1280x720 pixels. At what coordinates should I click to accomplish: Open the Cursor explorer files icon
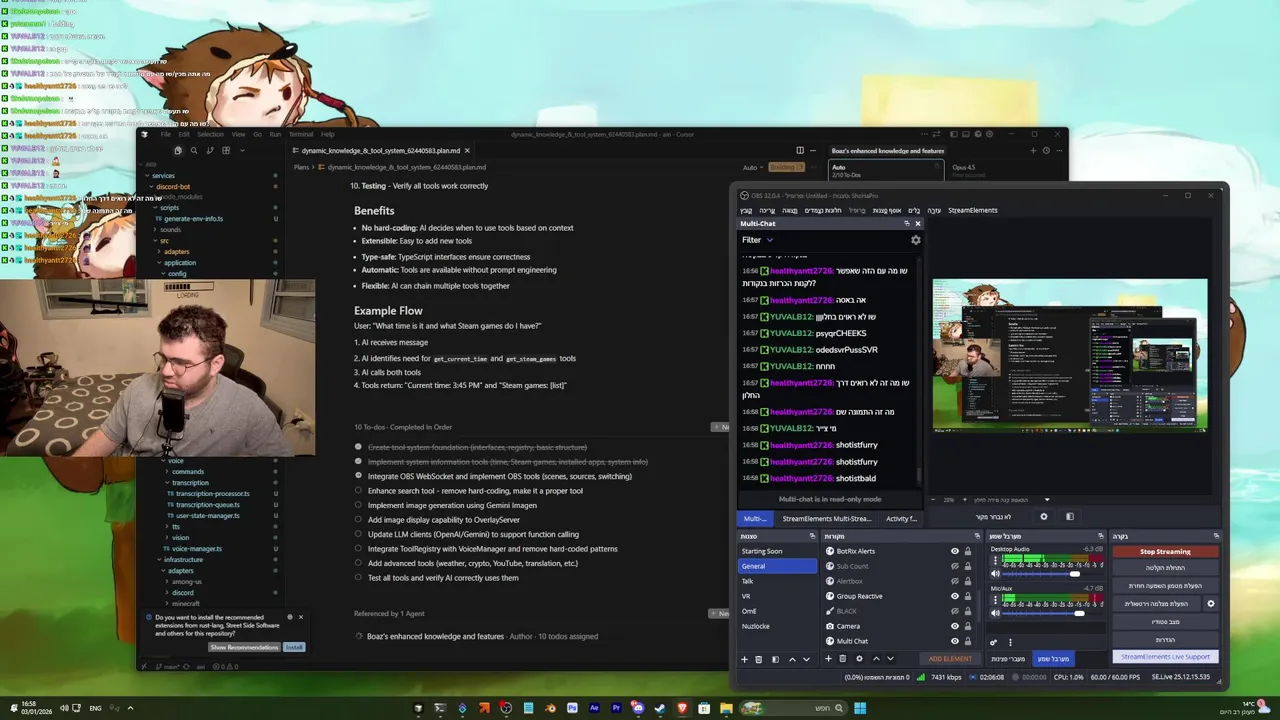(178, 151)
